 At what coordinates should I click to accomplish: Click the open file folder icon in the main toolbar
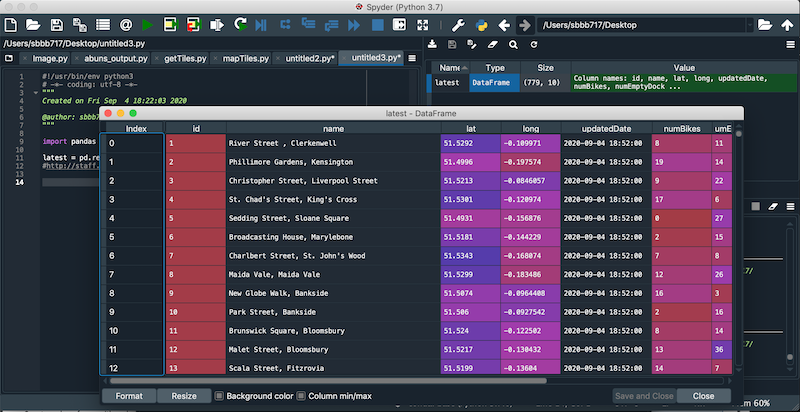33,25
